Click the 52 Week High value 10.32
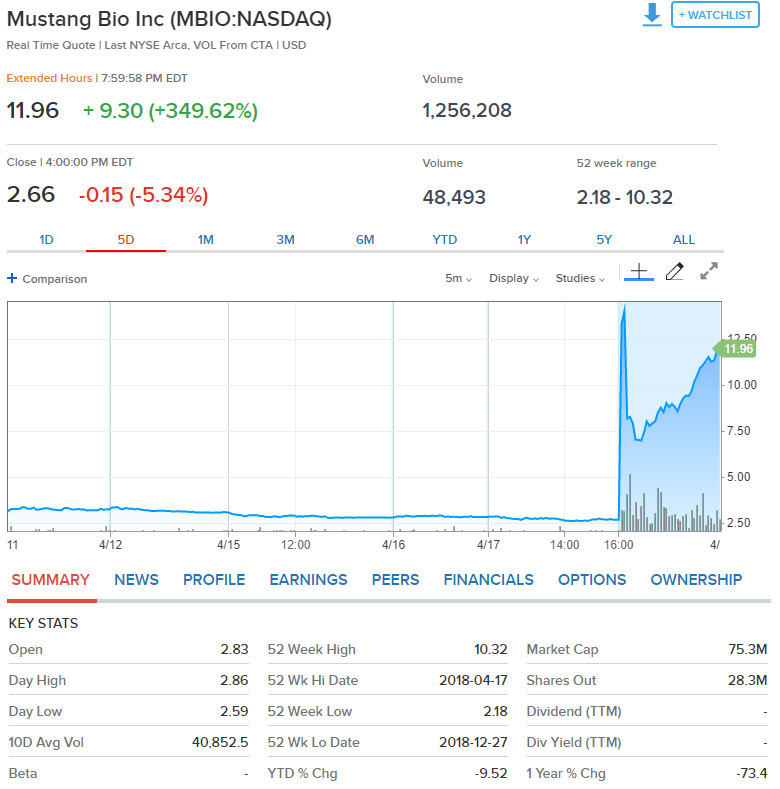The image size is (780, 789). [491, 649]
